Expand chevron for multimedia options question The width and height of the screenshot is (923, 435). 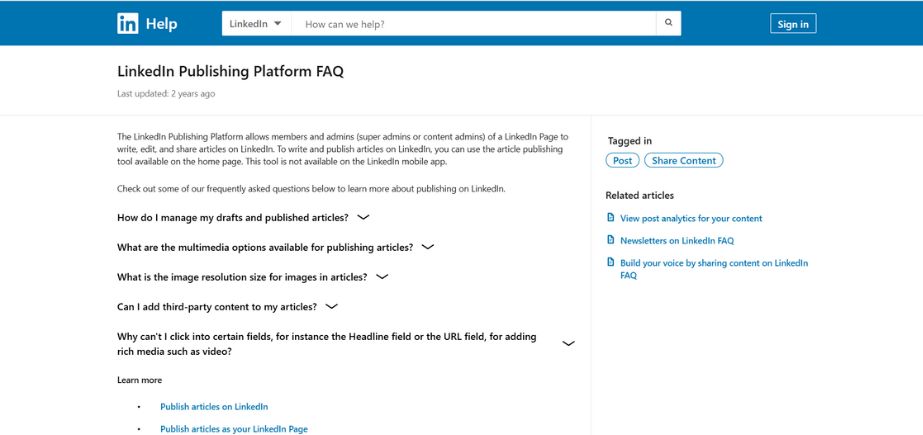pos(428,247)
